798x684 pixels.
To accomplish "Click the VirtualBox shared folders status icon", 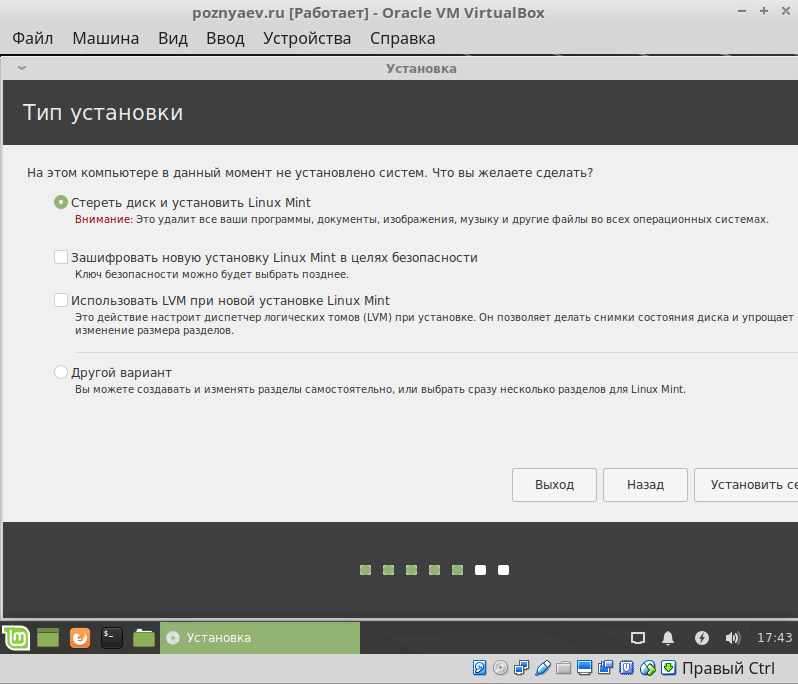I will [x=563, y=668].
